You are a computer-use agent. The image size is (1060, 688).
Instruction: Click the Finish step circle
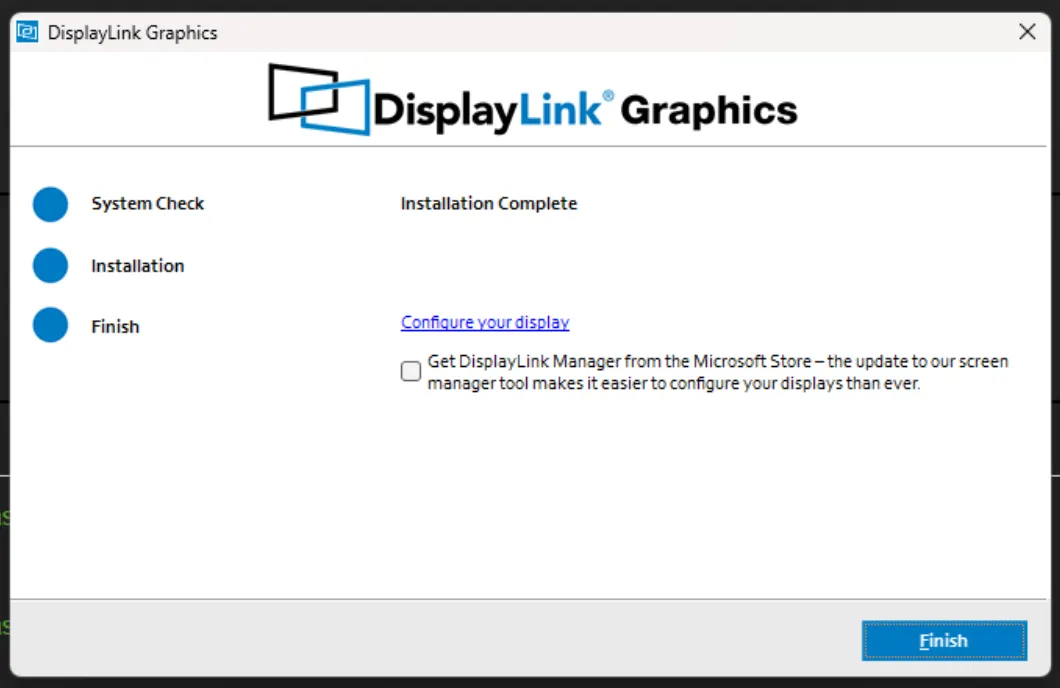point(50,325)
